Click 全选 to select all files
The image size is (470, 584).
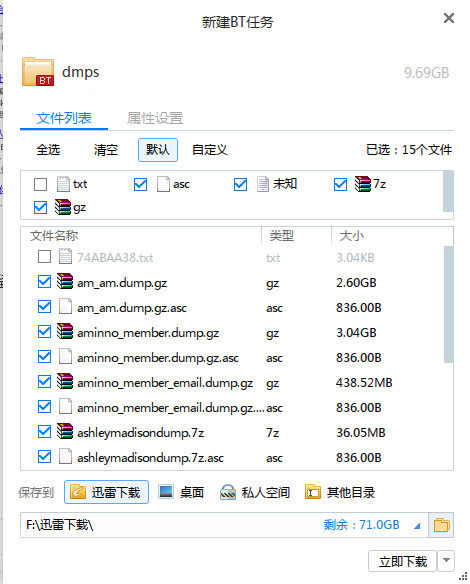pos(48,150)
